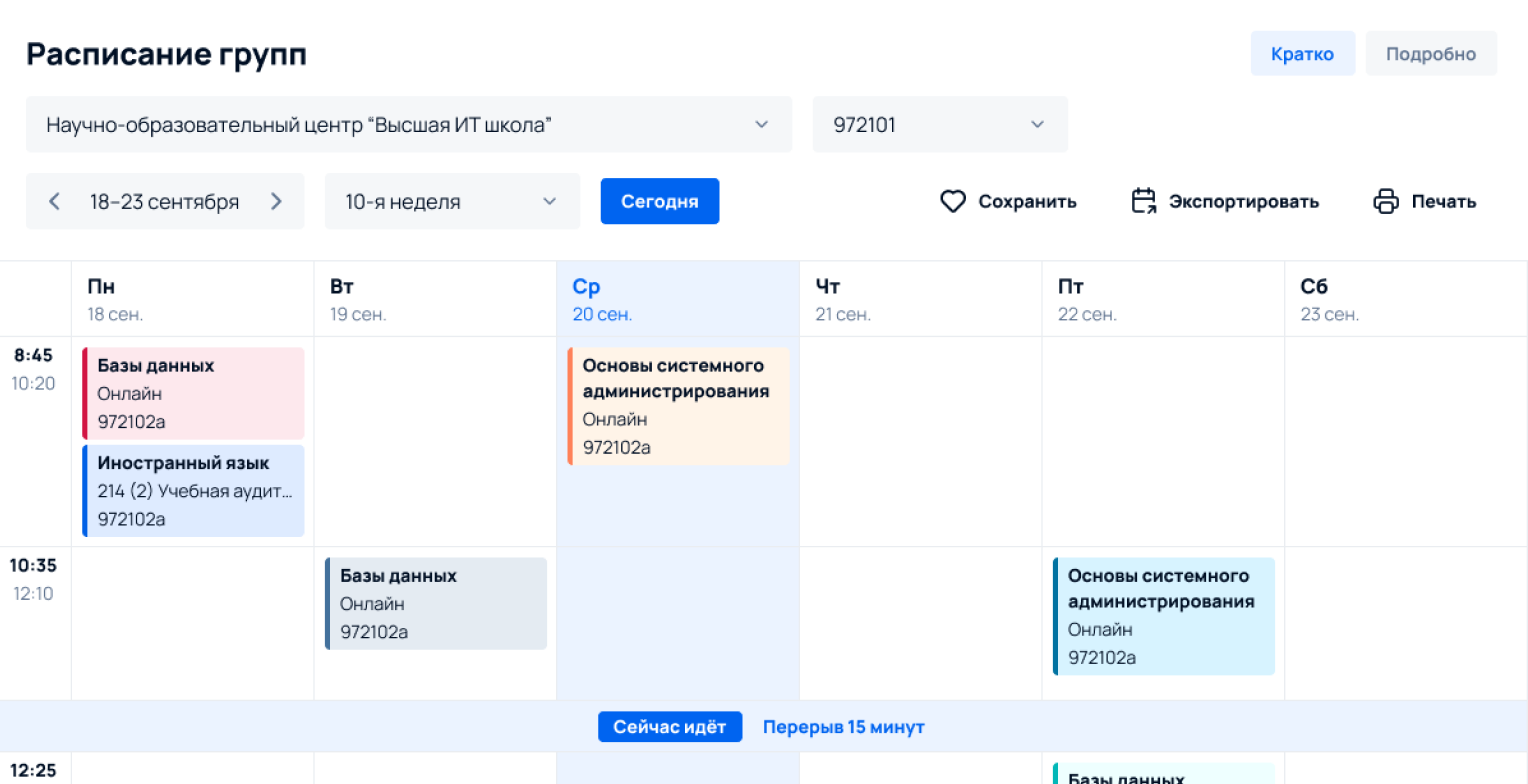The height and width of the screenshot is (784, 1528).
Task: Click the heart icon next to Сохранить
Action: pyautogui.click(x=952, y=202)
